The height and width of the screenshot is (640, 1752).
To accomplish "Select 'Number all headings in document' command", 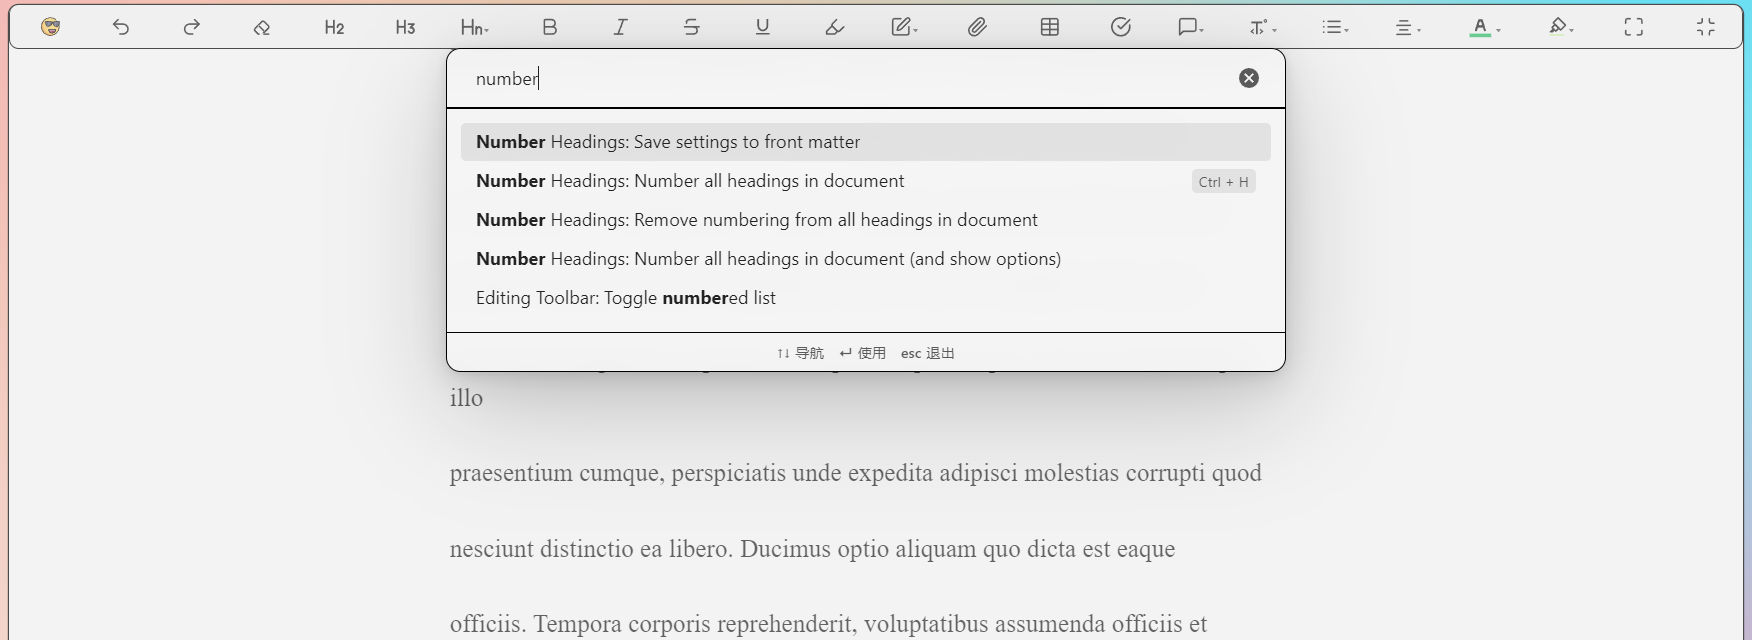I will tap(690, 181).
